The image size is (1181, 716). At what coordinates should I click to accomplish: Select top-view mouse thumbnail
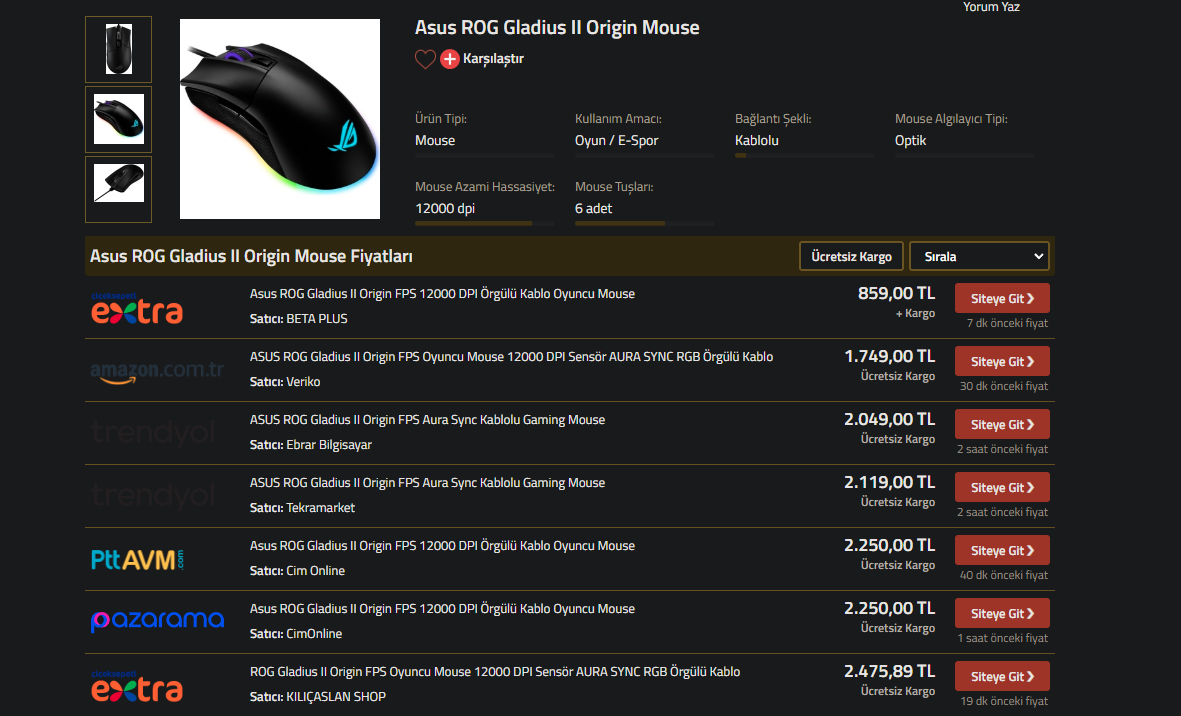click(x=118, y=50)
